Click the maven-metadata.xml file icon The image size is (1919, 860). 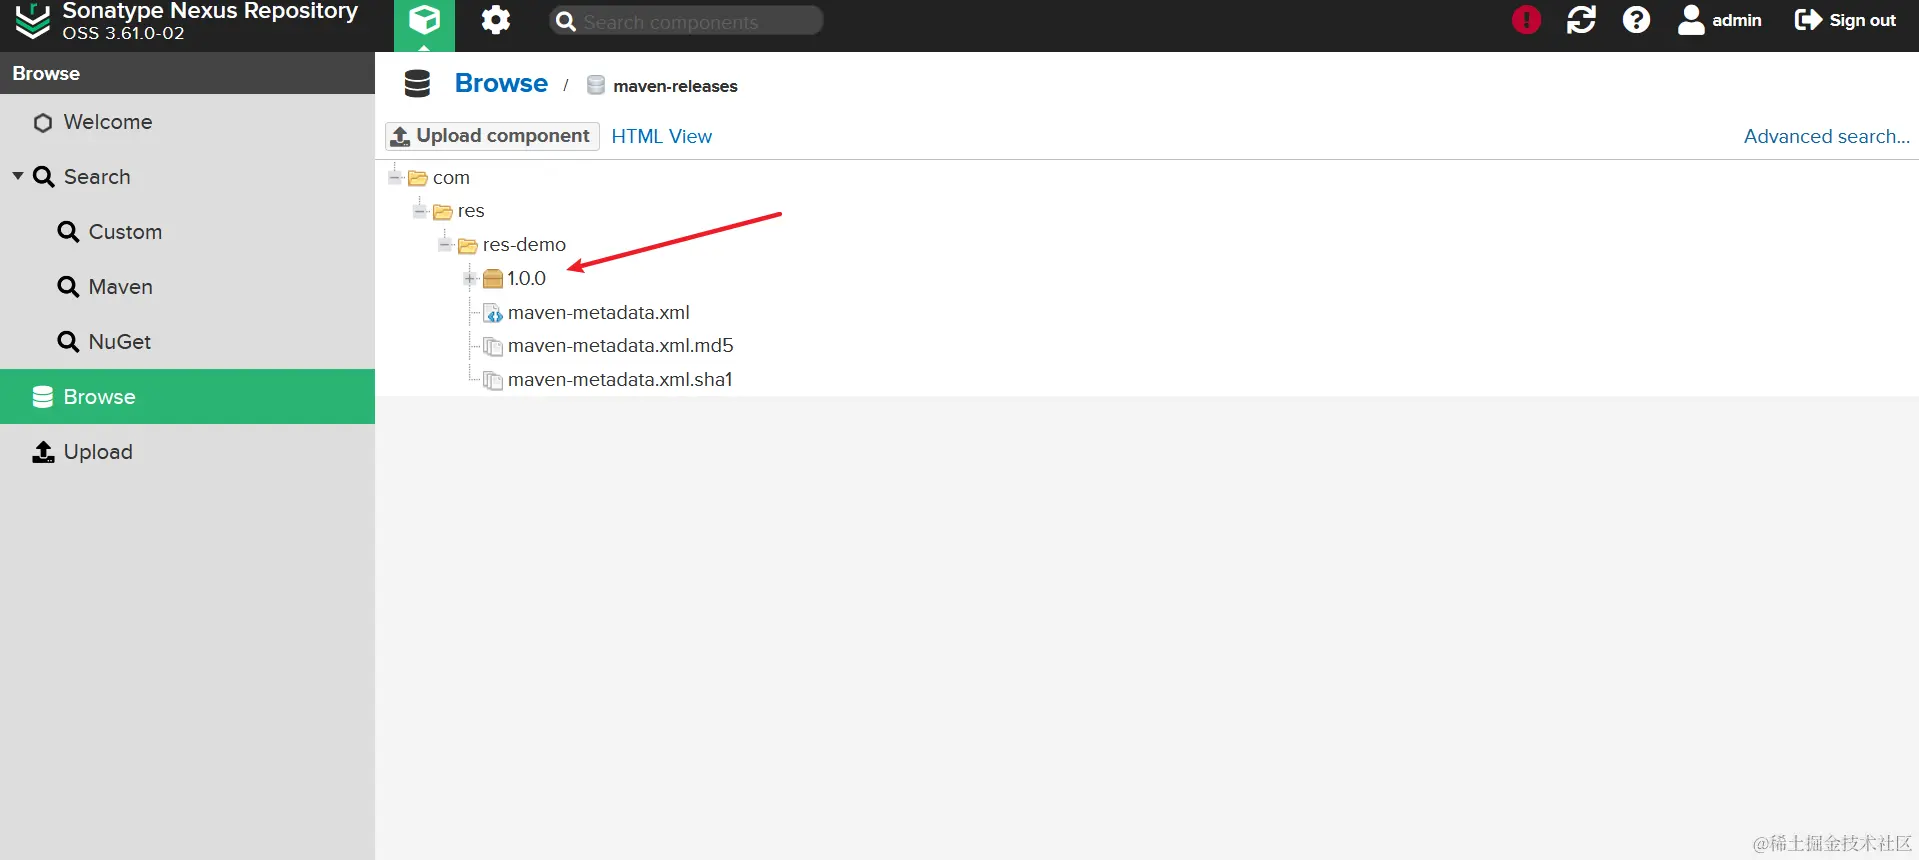pyautogui.click(x=493, y=313)
